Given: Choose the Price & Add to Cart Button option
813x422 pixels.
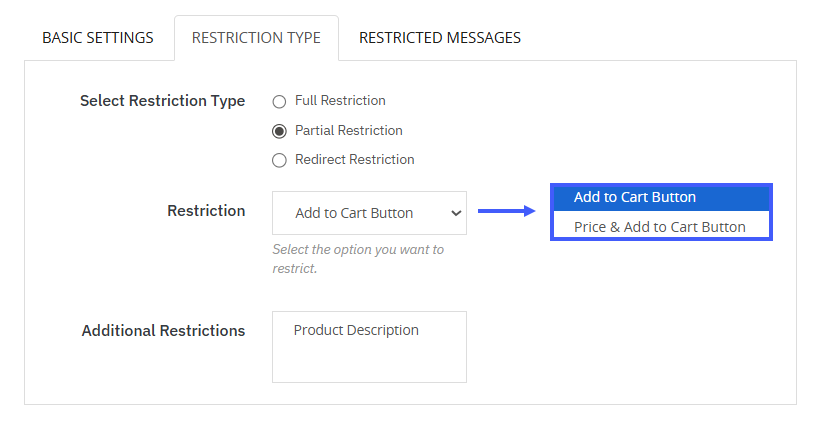Looking at the screenshot, I should pos(660,227).
